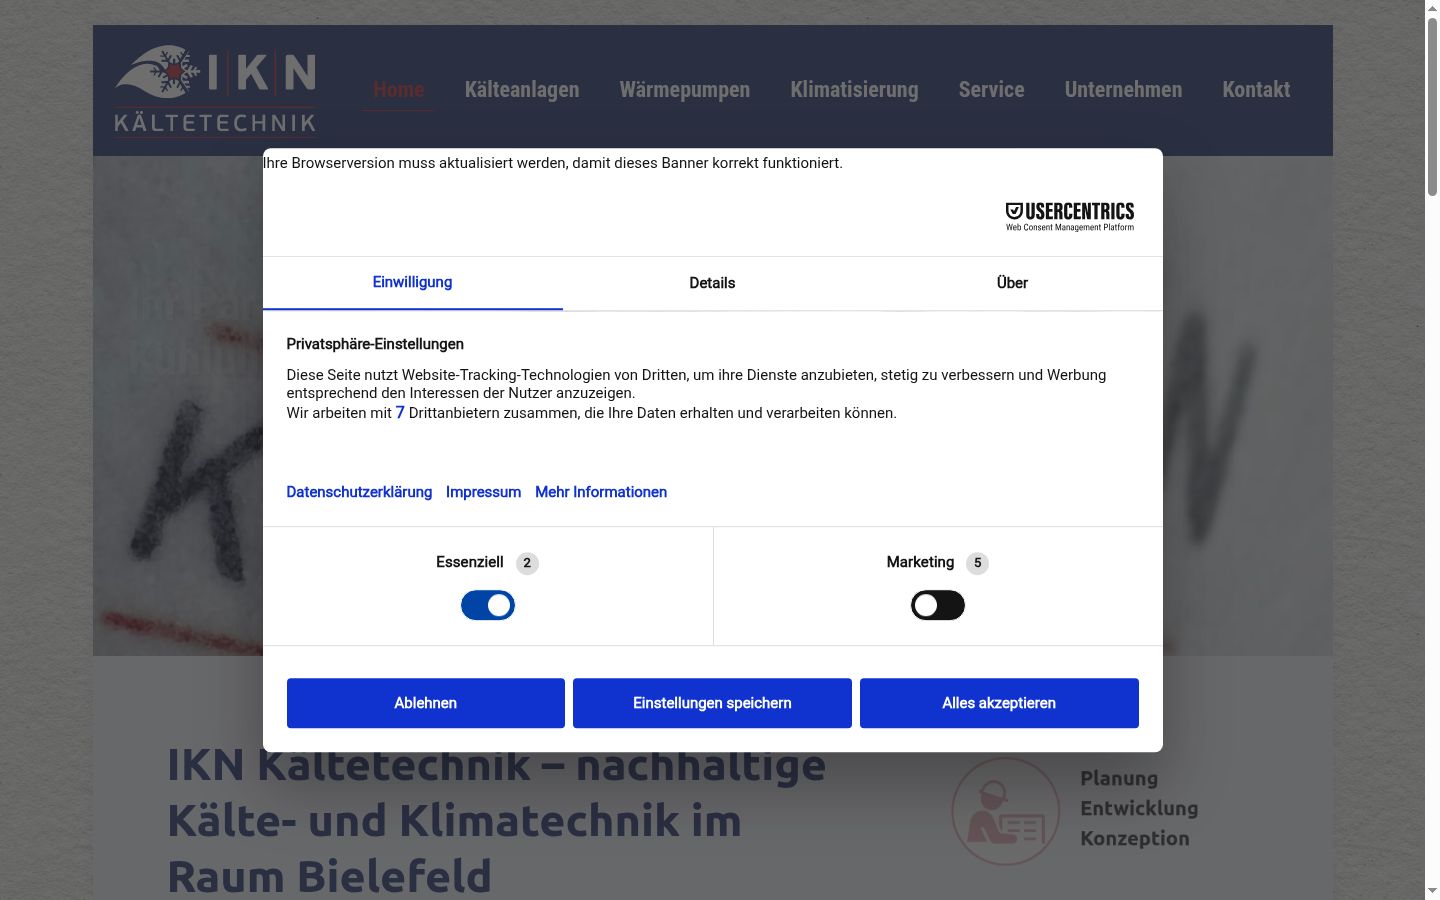
Task: Click the Planung engineer icon
Action: pos(1005,811)
